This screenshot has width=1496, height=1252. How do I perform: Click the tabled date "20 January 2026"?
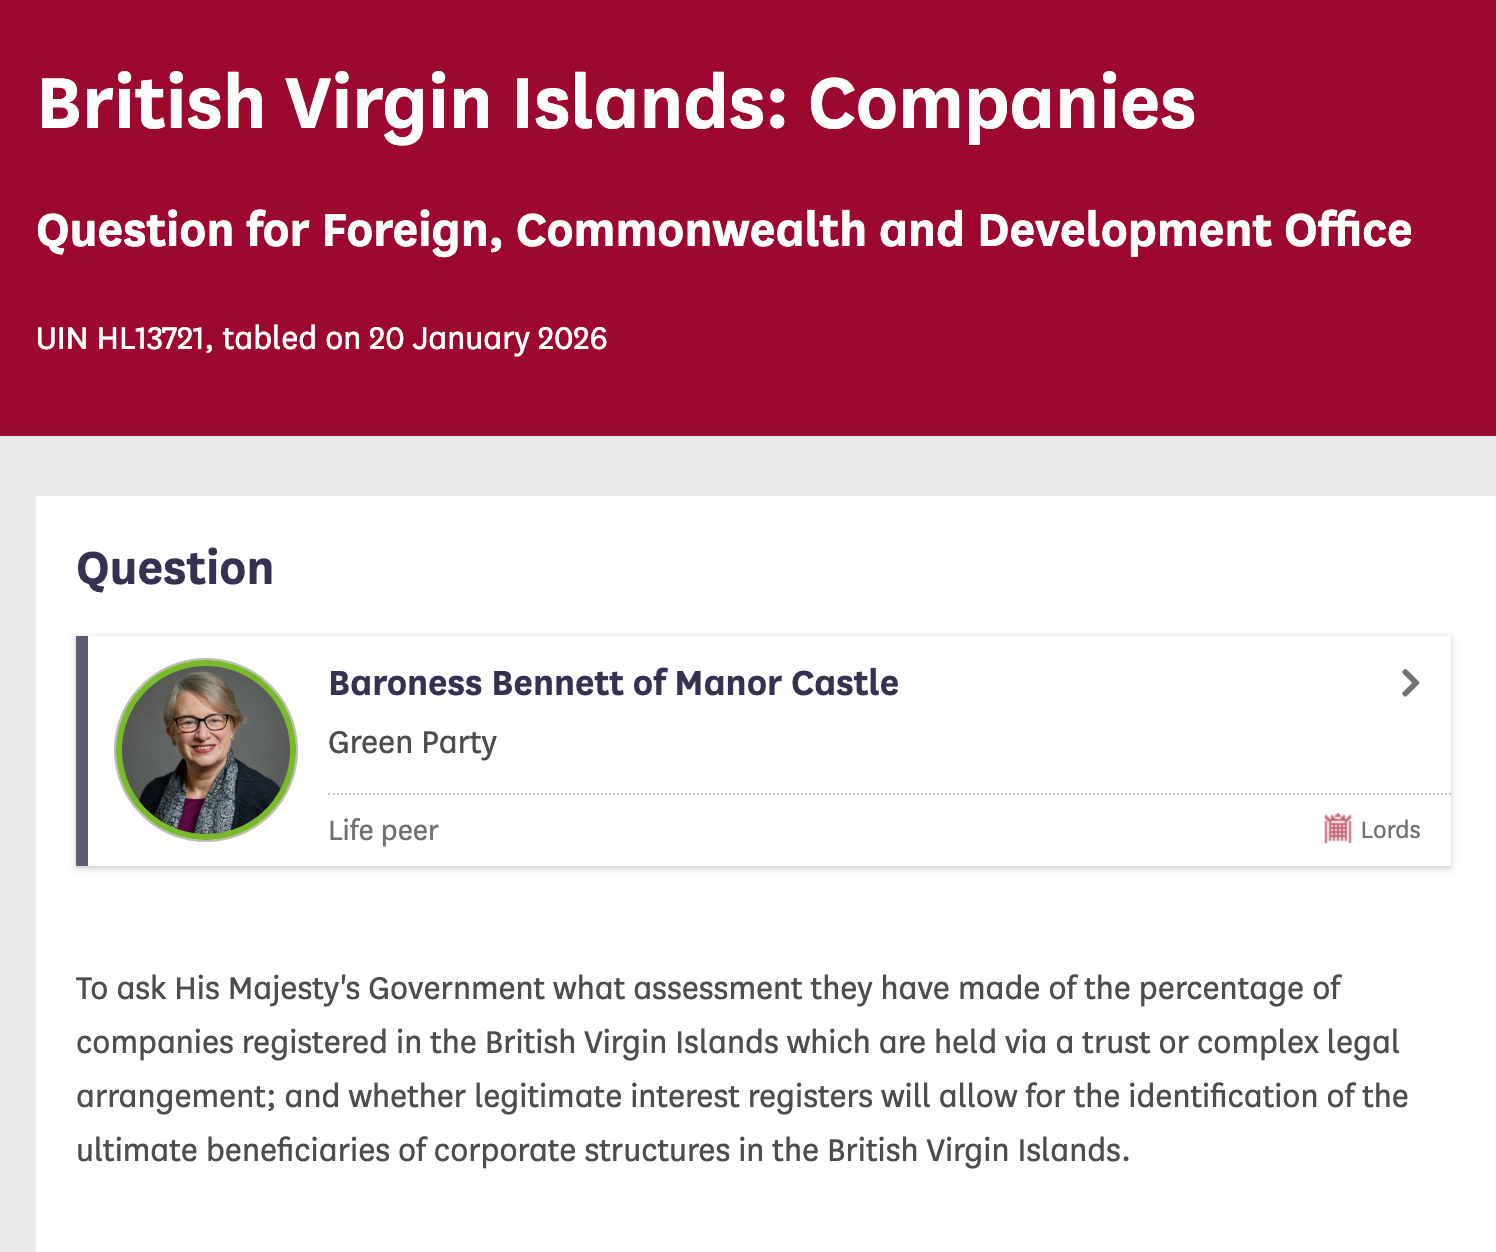coord(488,338)
